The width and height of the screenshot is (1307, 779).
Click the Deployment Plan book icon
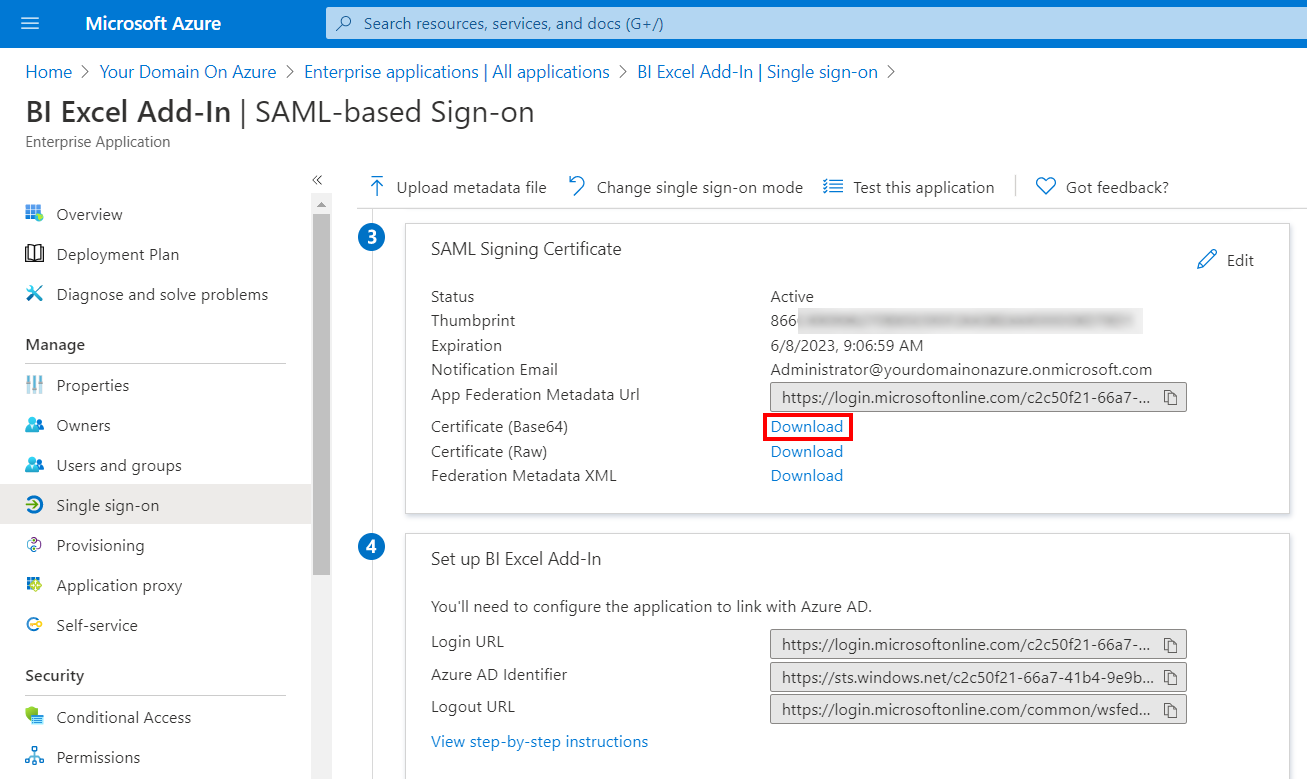coord(35,254)
